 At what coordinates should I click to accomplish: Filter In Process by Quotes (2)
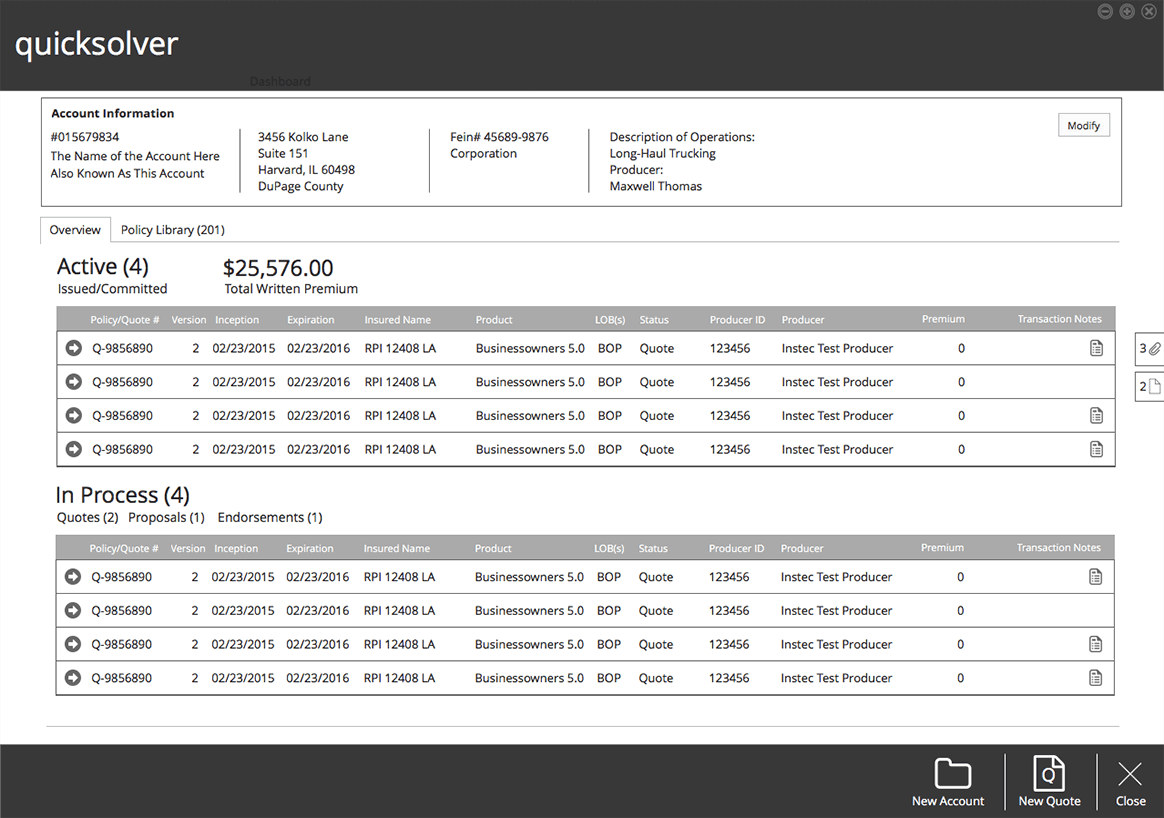click(x=87, y=518)
